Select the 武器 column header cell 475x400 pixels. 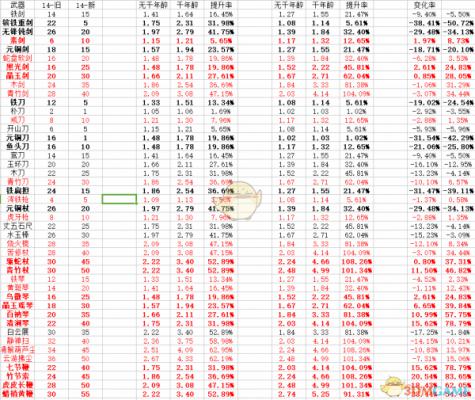tap(18, 5)
